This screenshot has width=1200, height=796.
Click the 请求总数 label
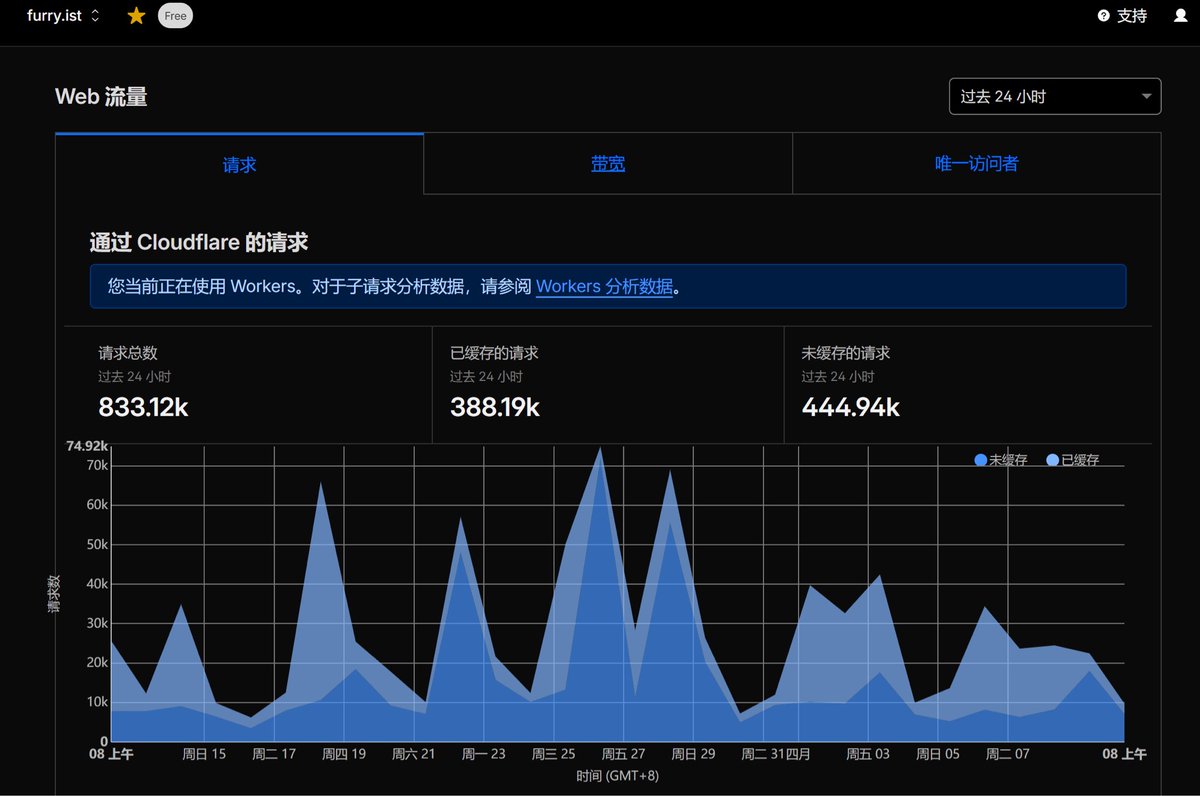128,353
